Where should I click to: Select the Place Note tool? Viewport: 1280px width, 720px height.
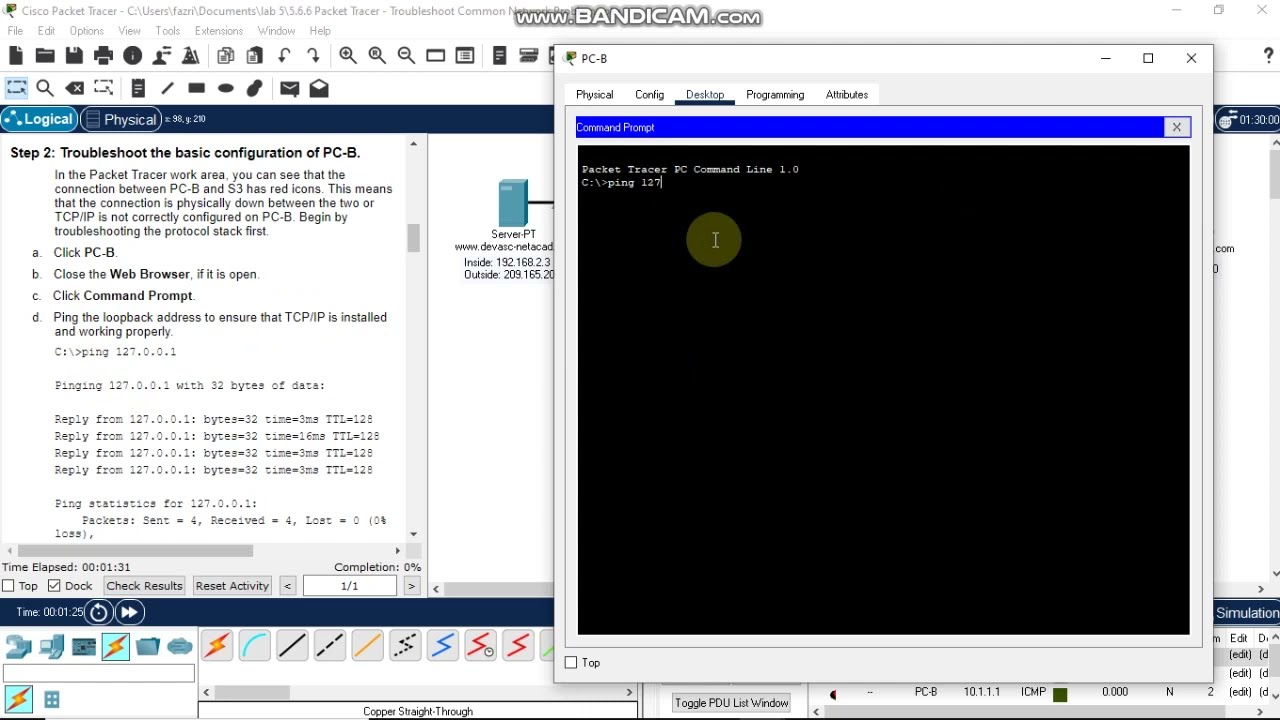[138, 88]
